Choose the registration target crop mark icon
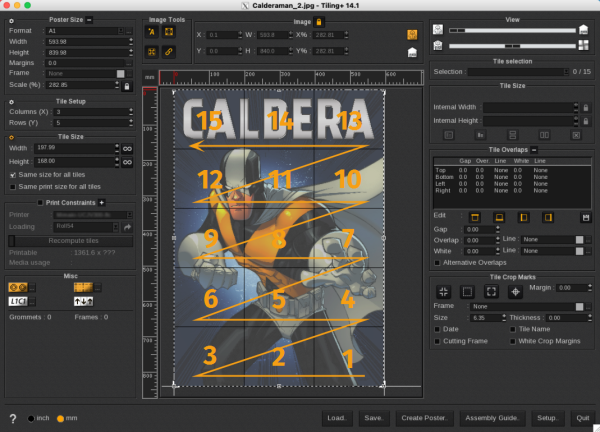Screen dimensions: 600x432 516,291
